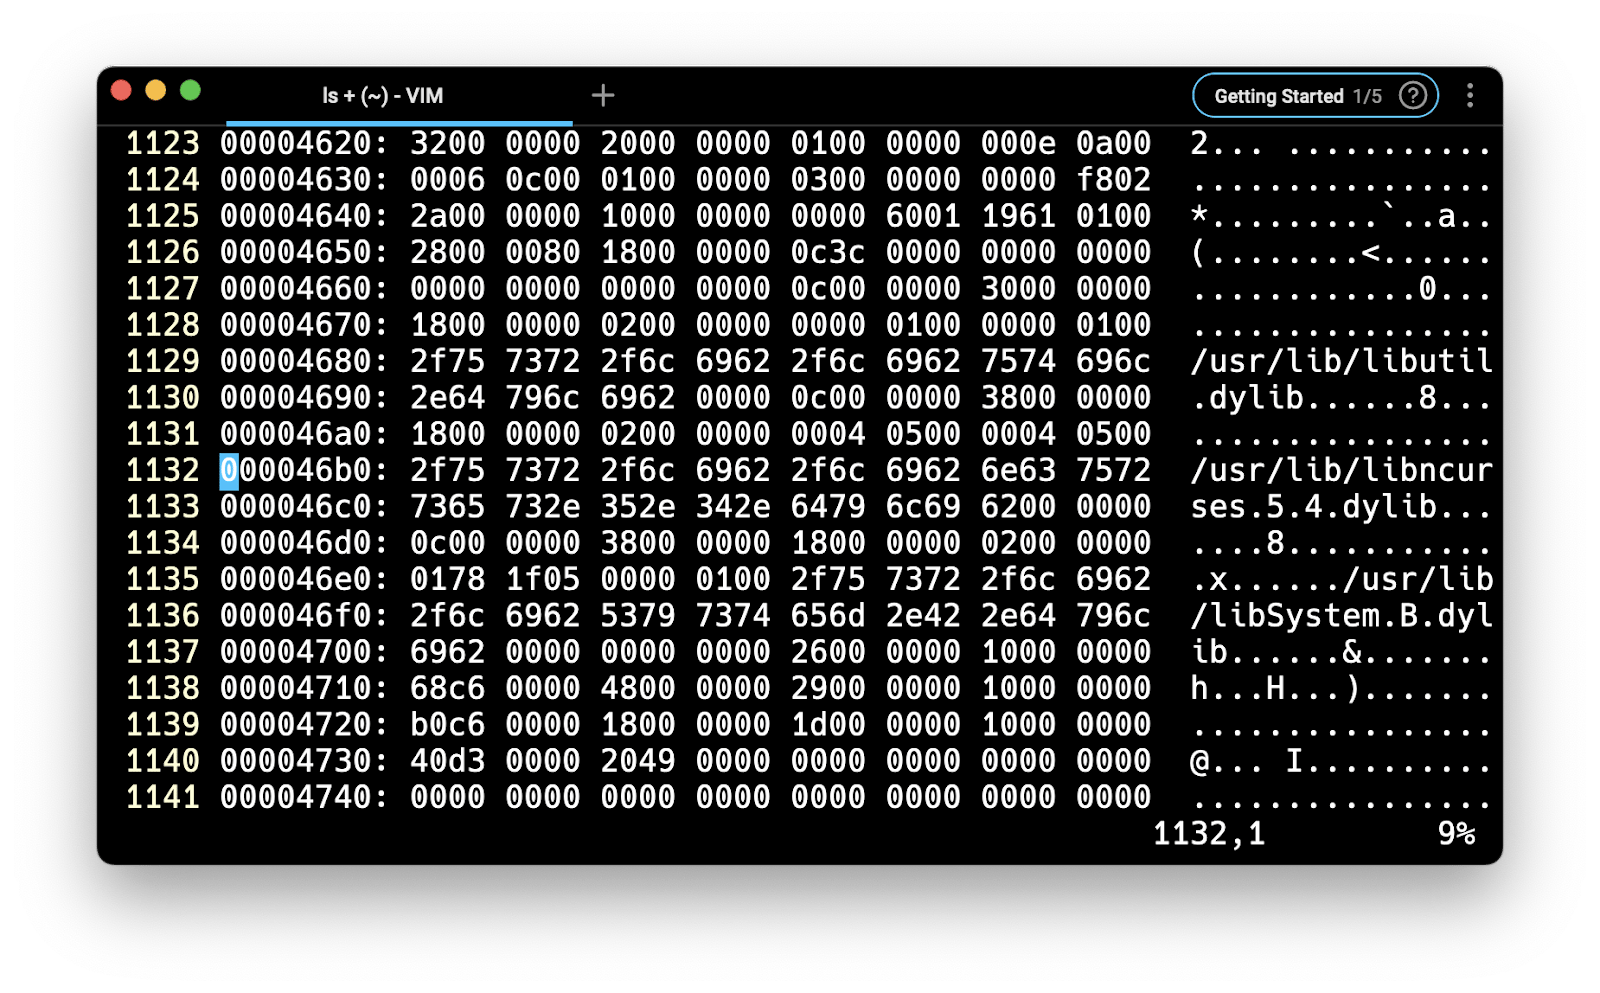This screenshot has height=993, width=1600.
Task: Click the /usr/lib/libncur ASCII text
Action: coord(1340,471)
